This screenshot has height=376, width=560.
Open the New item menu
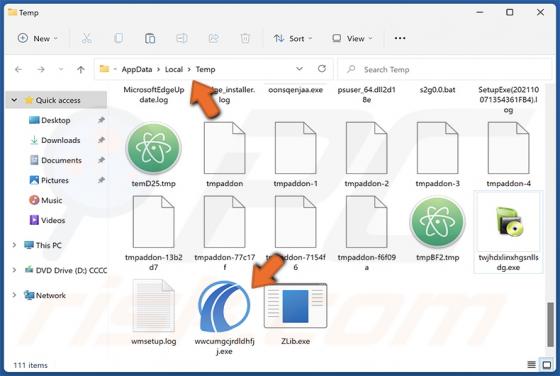coord(38,38)
